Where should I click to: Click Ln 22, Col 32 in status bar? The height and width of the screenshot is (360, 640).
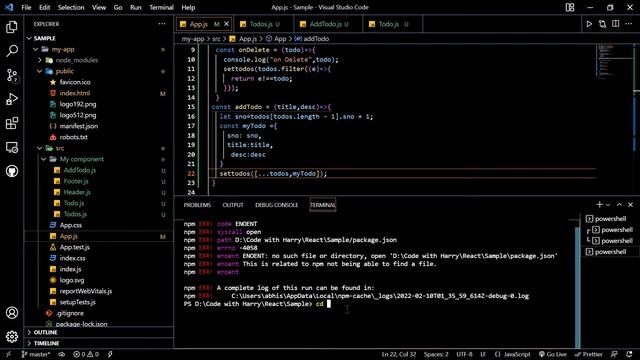coord(399,354)
